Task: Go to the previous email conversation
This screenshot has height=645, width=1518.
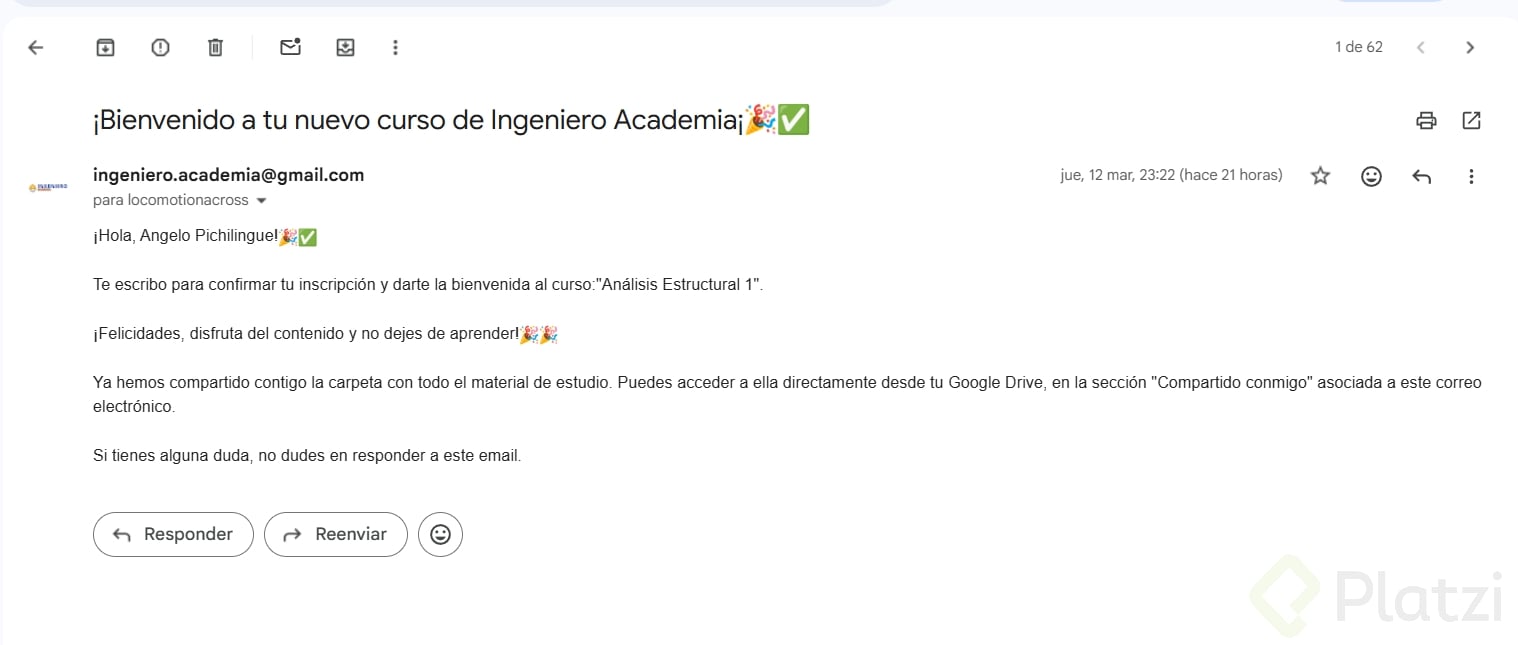Action: tap(1420, 47)
